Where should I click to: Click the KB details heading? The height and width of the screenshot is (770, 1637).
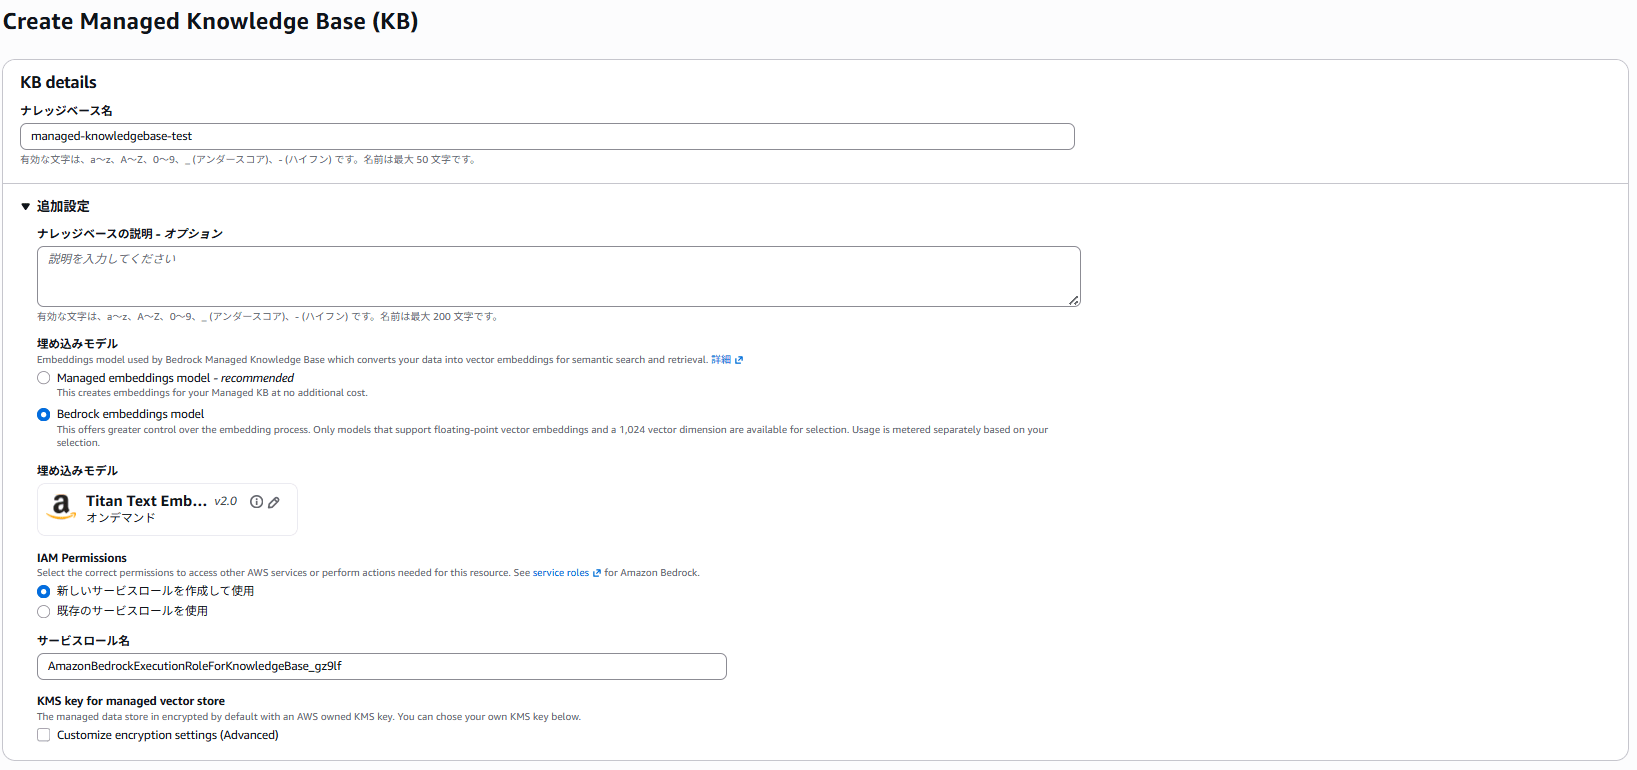[59, 82]
